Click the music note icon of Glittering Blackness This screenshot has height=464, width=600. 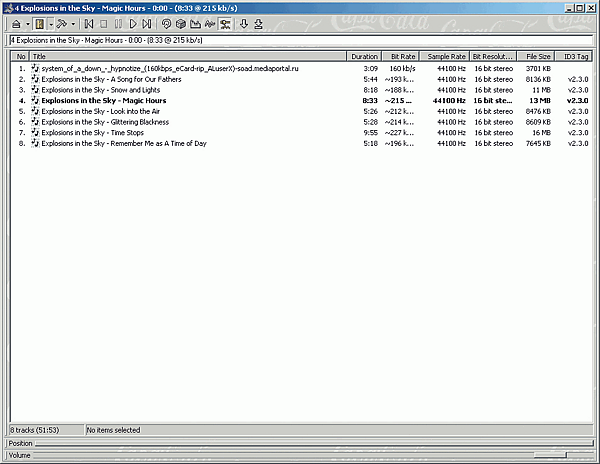click(x=35, y=122)
